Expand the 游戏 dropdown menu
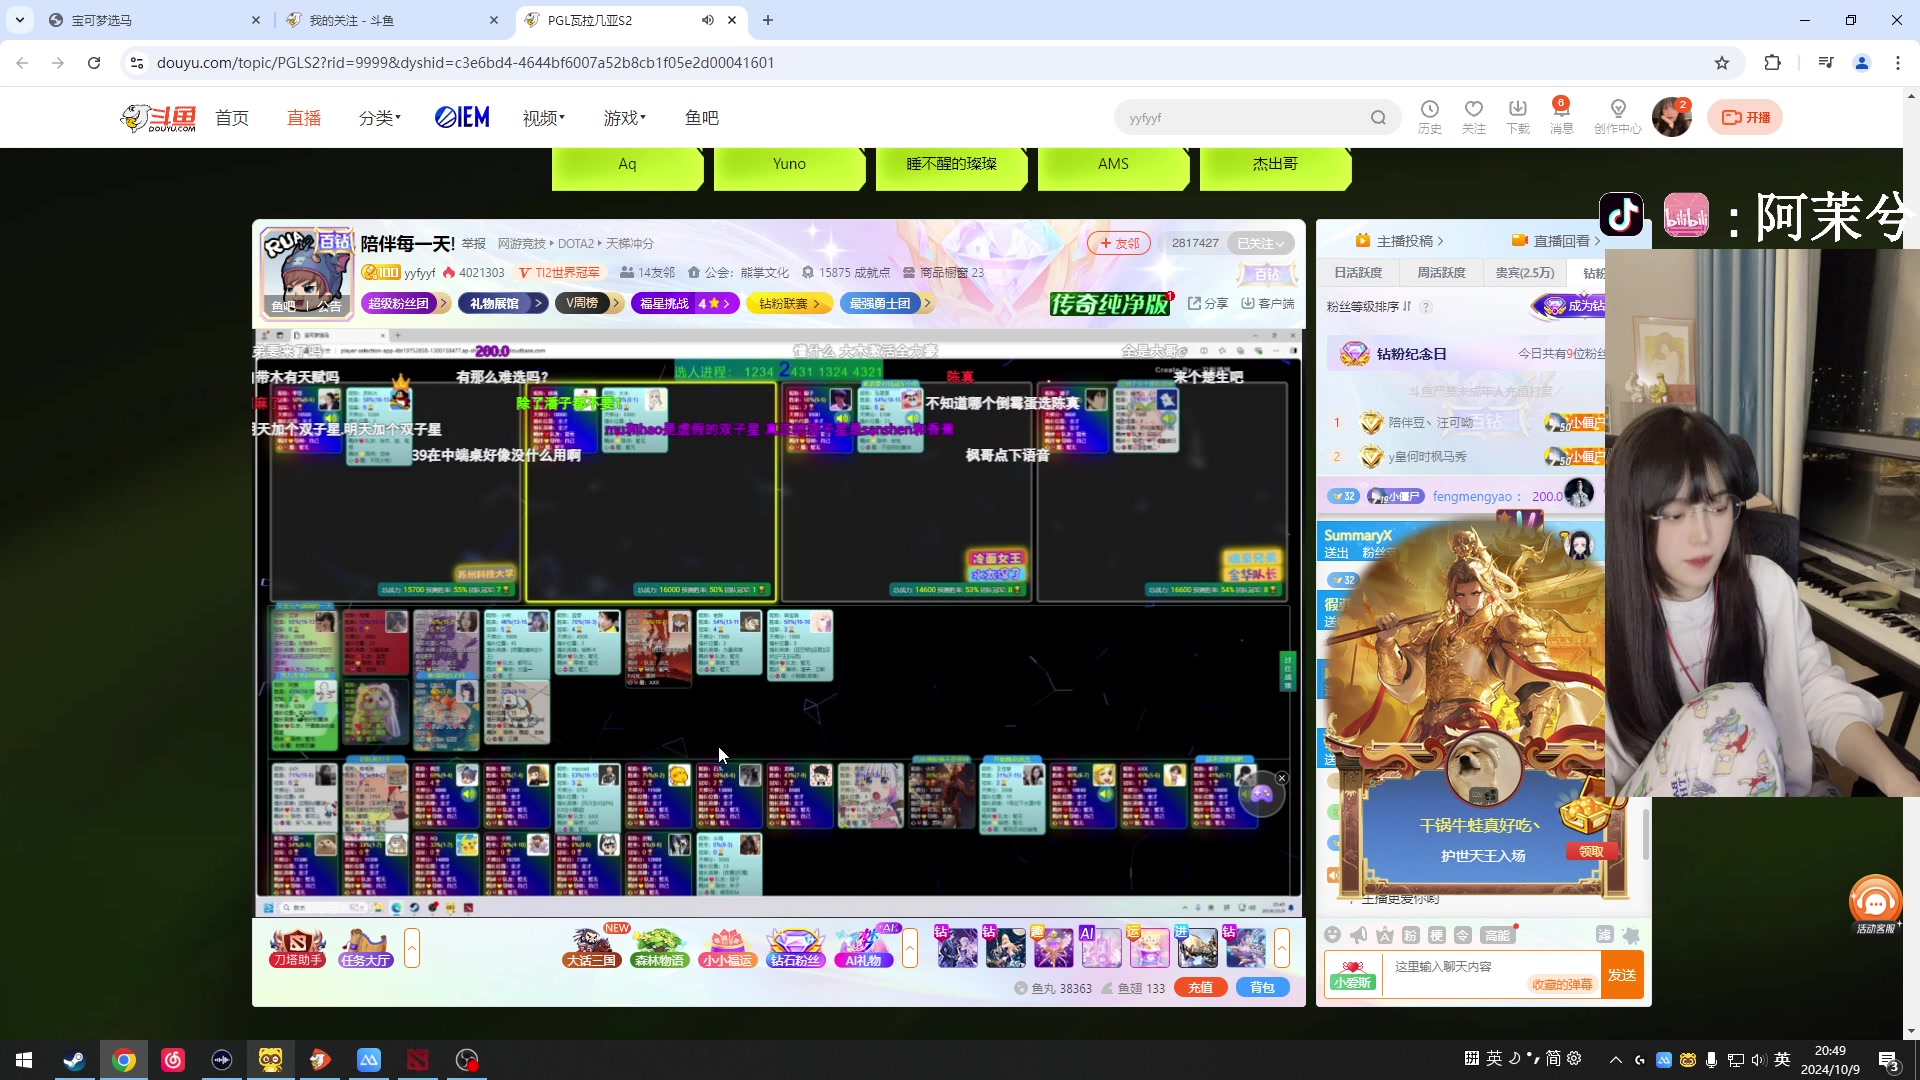Screen dimensions: 1920x1080 (625, 118)
